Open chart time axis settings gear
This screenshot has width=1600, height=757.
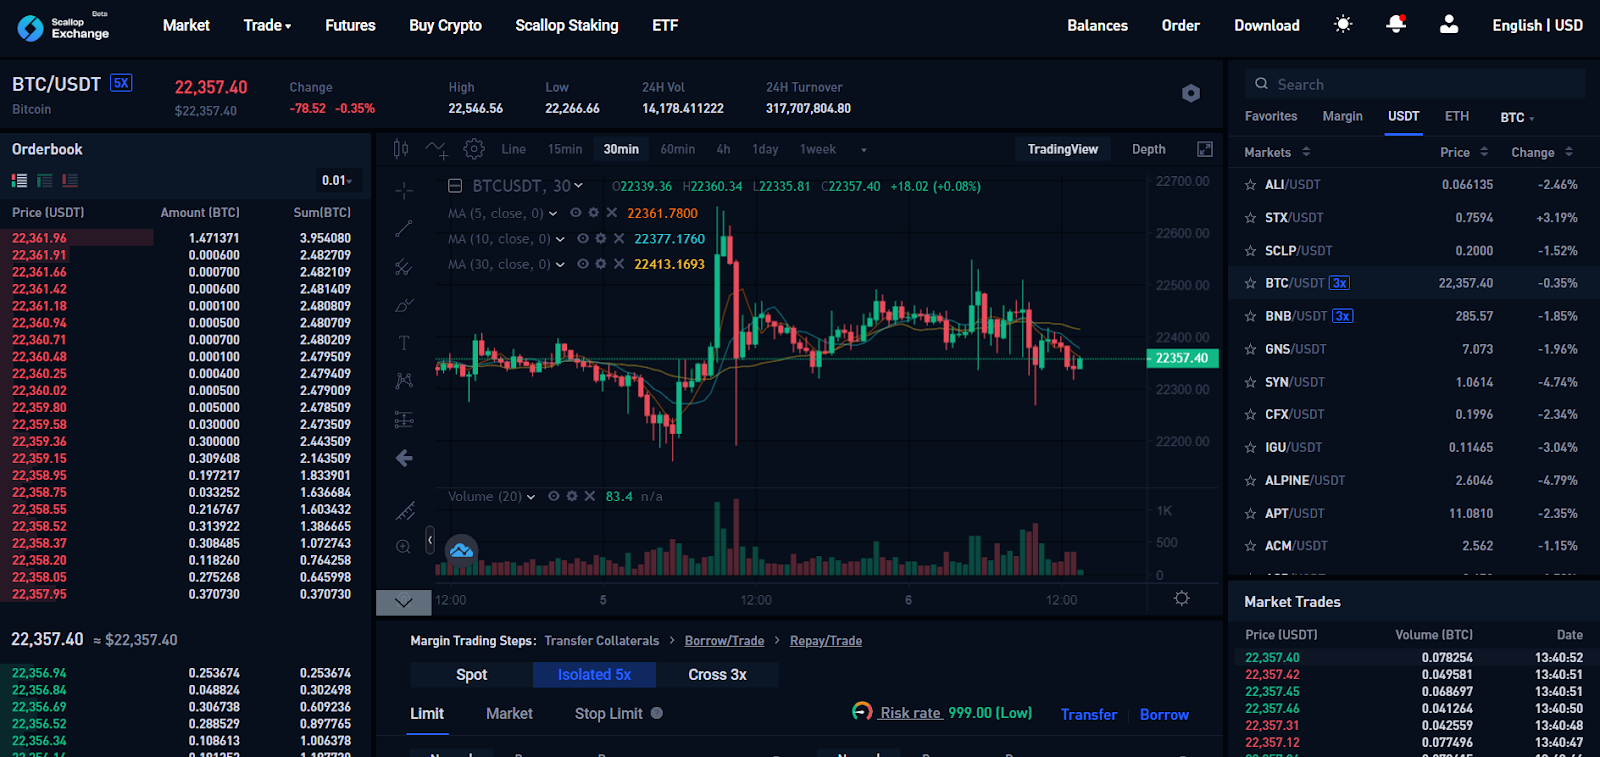point(1182,598)
